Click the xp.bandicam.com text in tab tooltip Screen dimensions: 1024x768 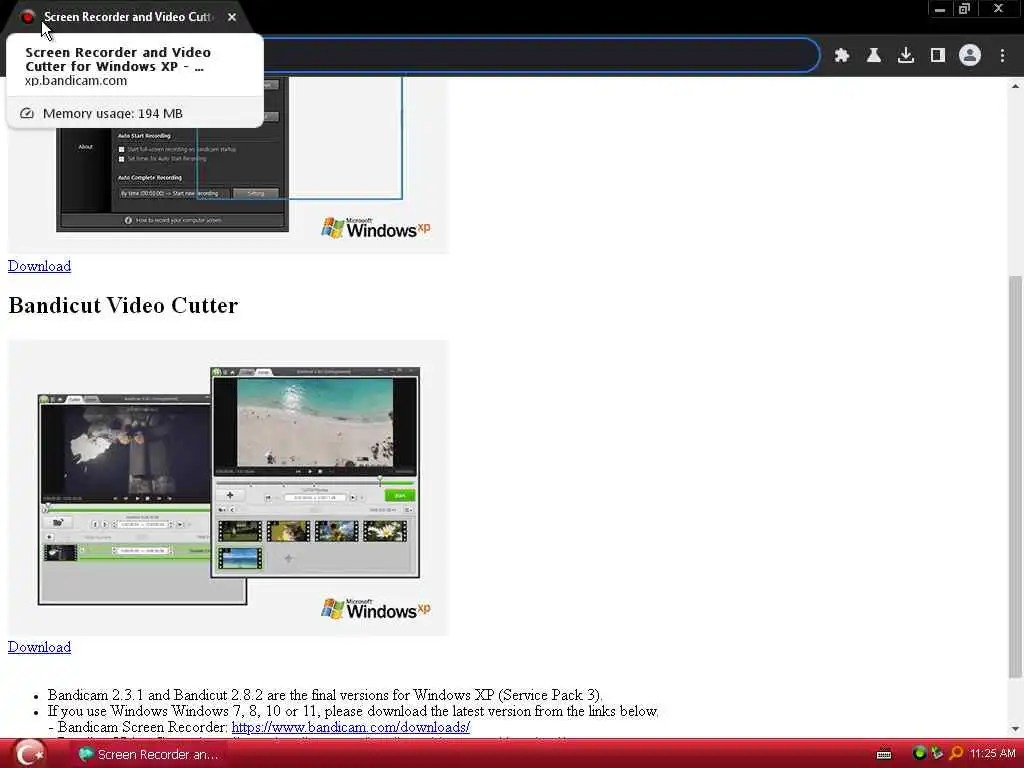click(x=76, y=81)
